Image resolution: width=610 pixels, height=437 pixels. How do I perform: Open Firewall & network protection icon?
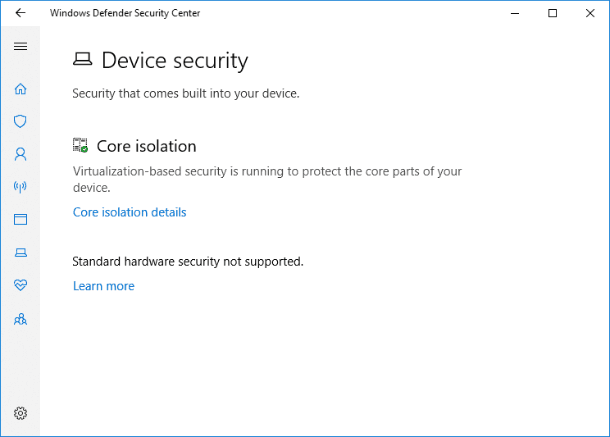[x=20, y=187]
